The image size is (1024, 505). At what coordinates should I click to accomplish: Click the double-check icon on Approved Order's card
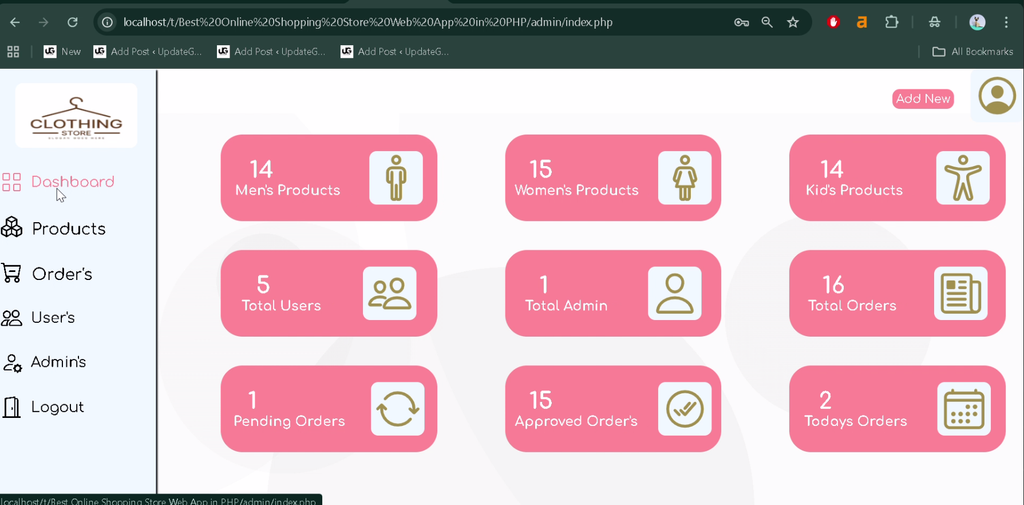684,409
